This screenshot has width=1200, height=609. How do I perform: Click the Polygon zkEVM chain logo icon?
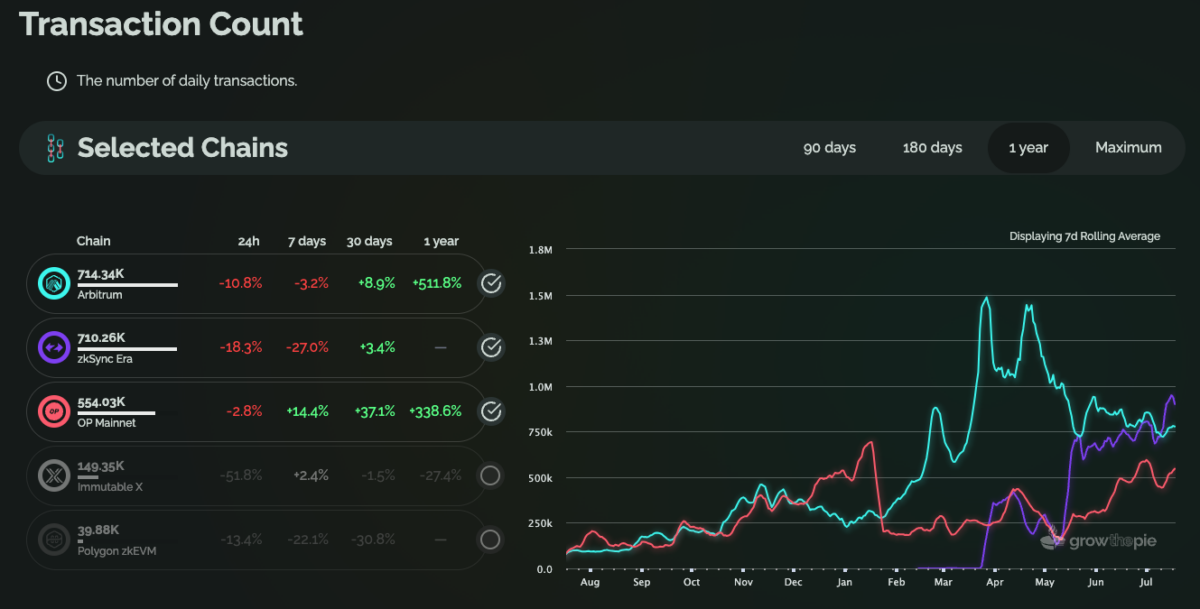tap(53, 539)
